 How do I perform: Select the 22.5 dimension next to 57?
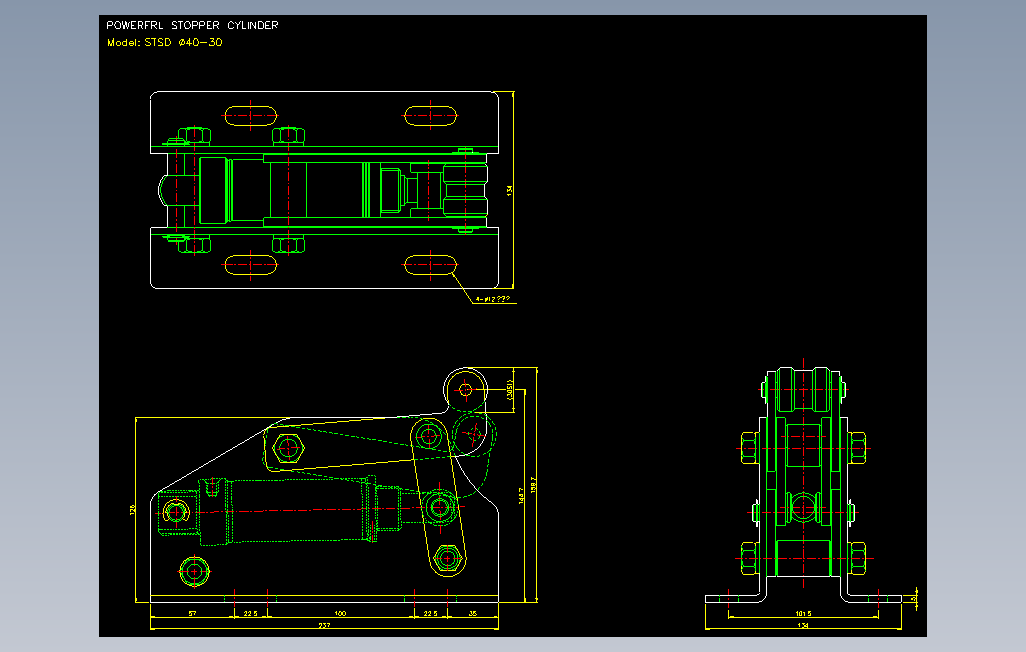click(251, 613)
